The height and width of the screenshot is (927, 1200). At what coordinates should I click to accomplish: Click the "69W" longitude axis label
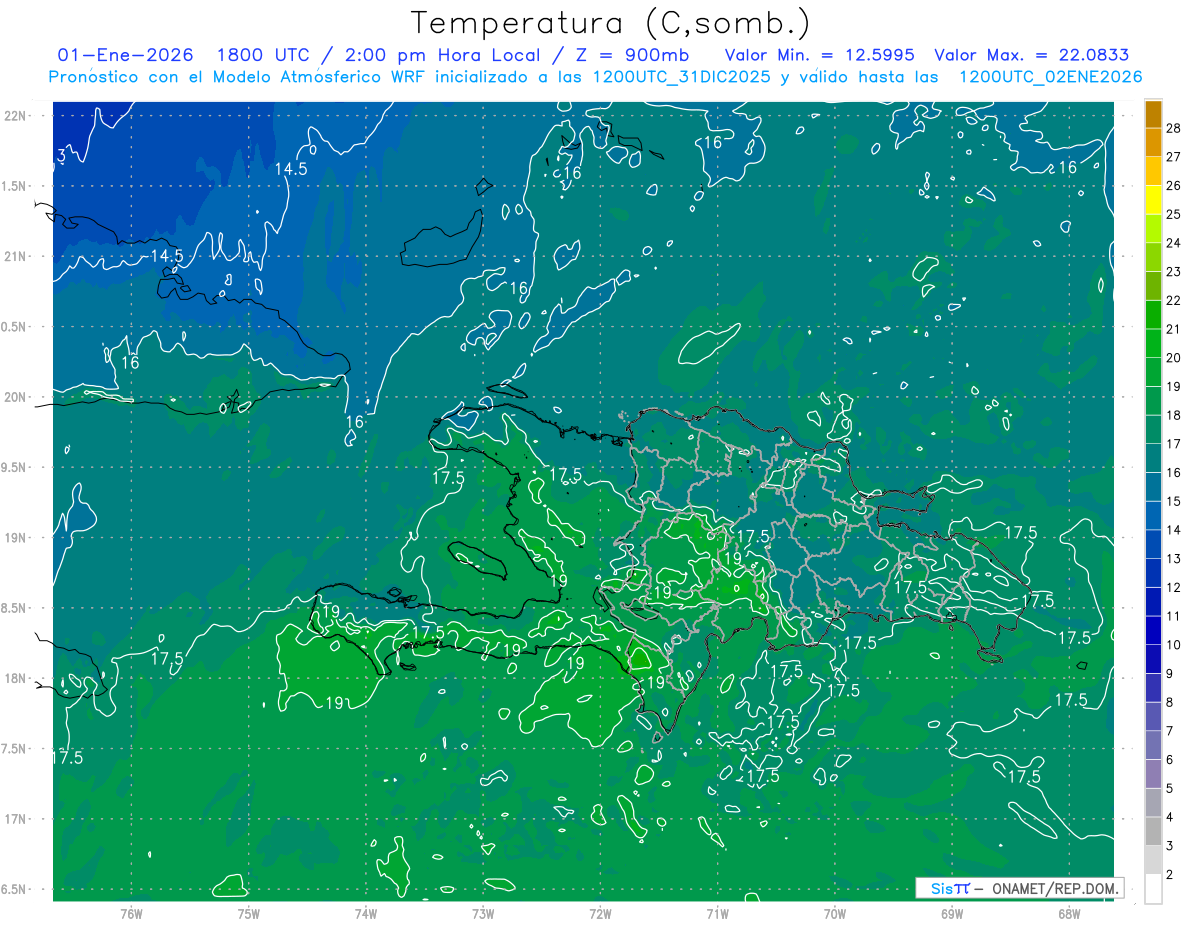[x=952, y=914]
